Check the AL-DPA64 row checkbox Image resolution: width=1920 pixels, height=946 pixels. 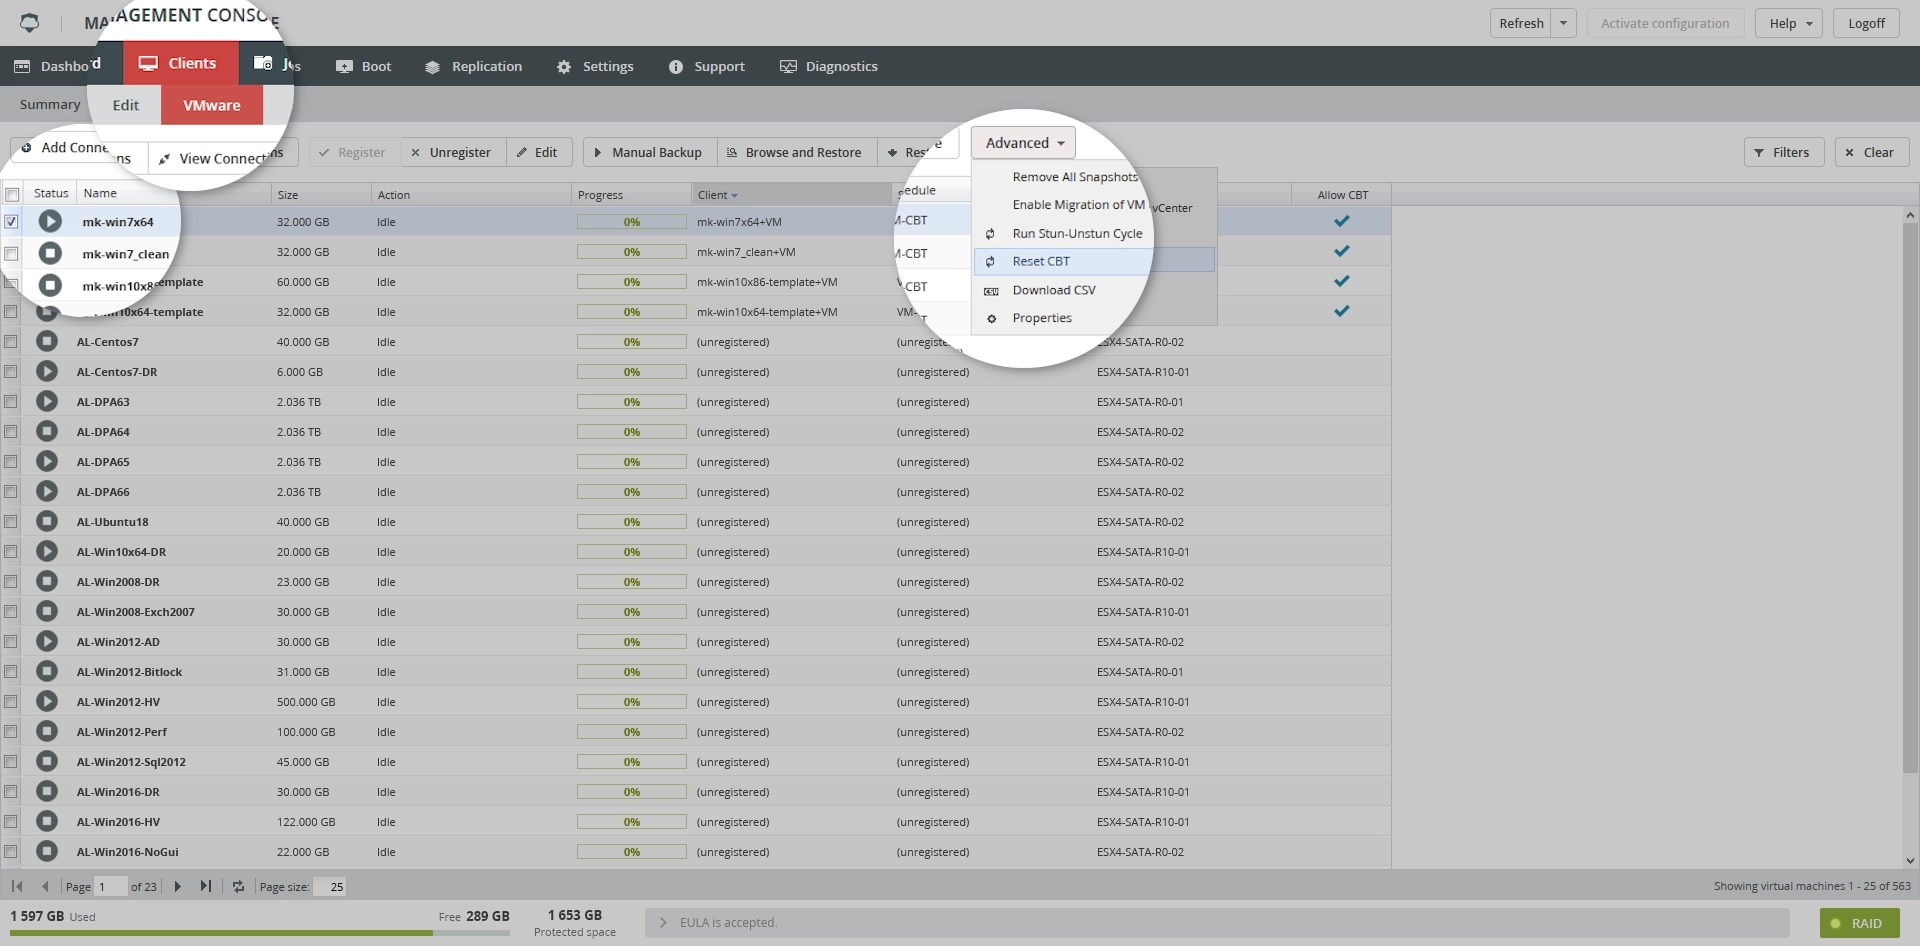(10, 431)
